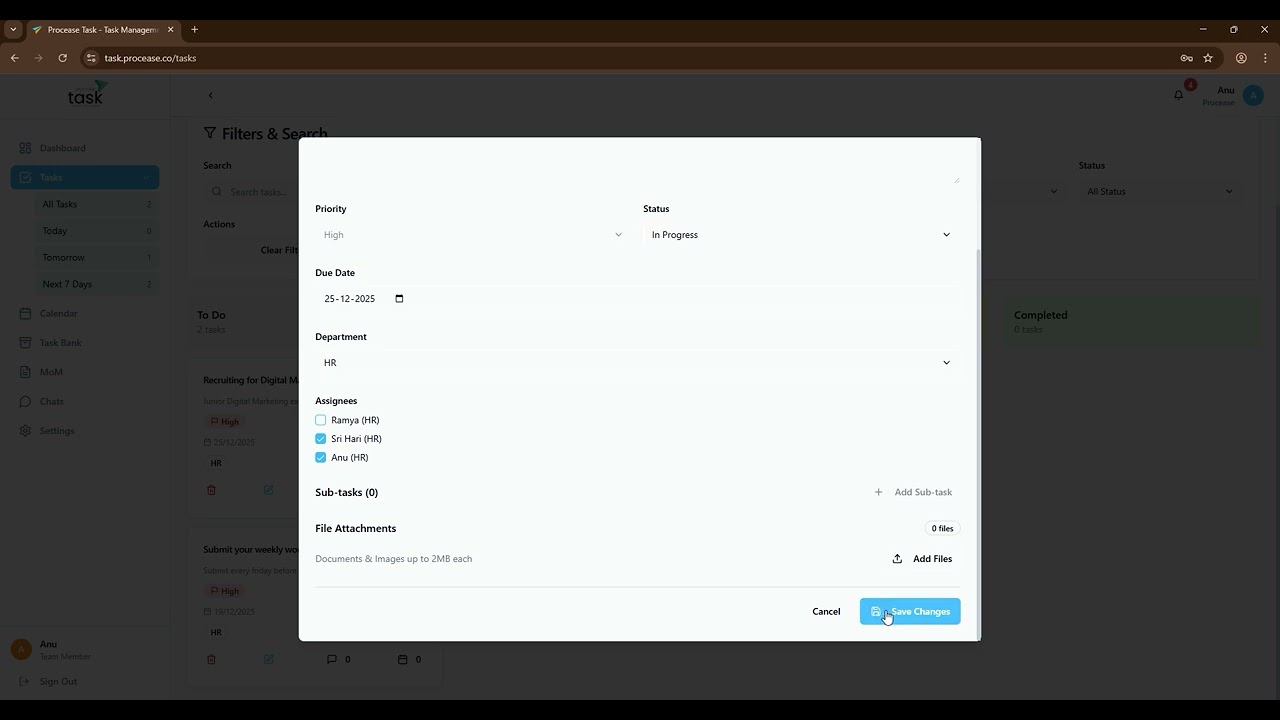This screenshot has width=1280, height=720.
Task: Open Tomorrow tasks sub-item
Action: pos(95,258)
